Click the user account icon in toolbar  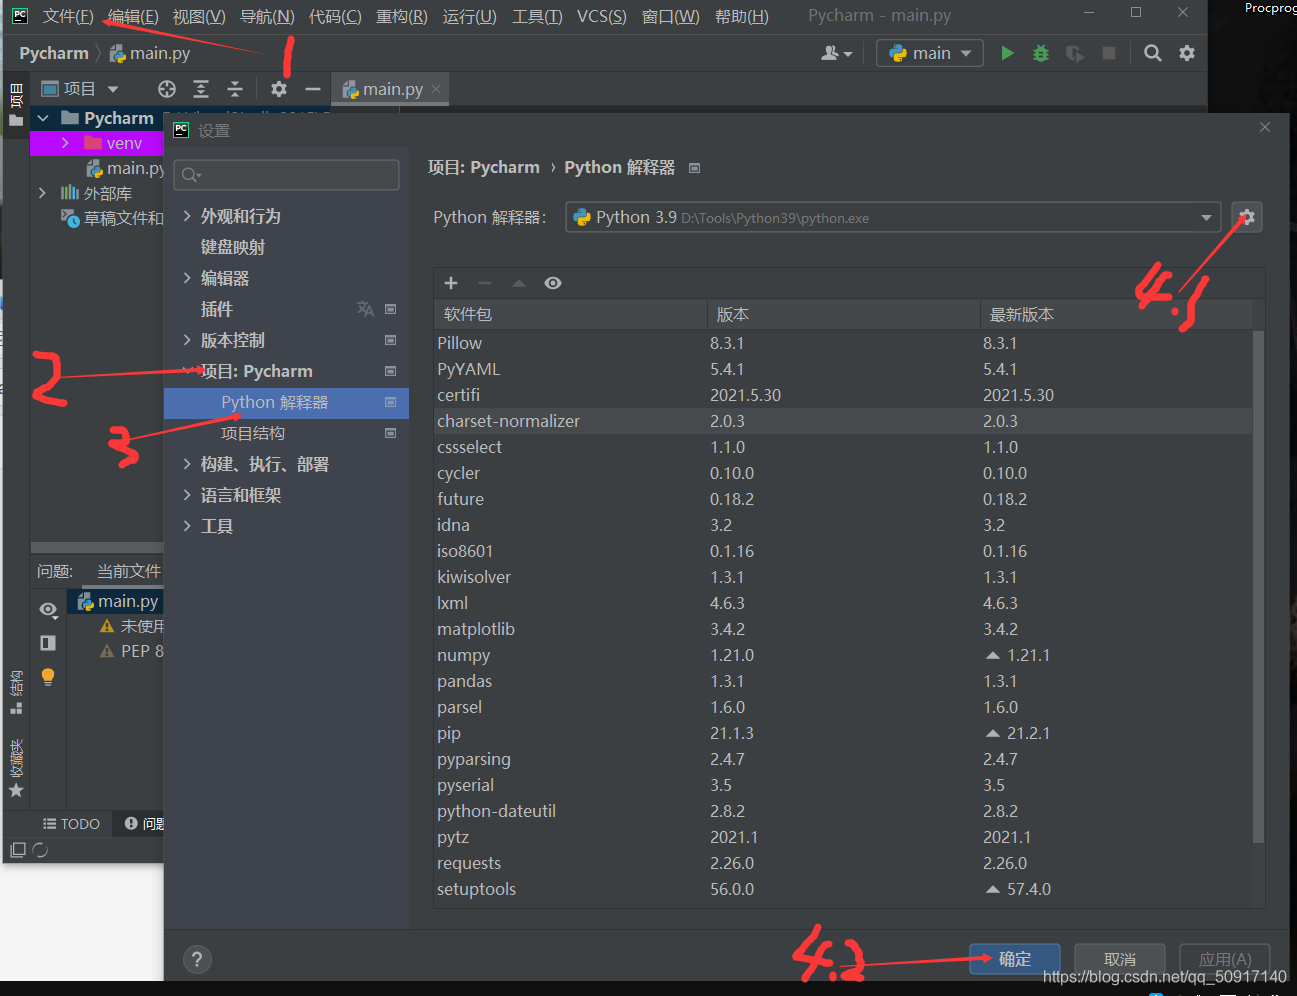(836, 53)
